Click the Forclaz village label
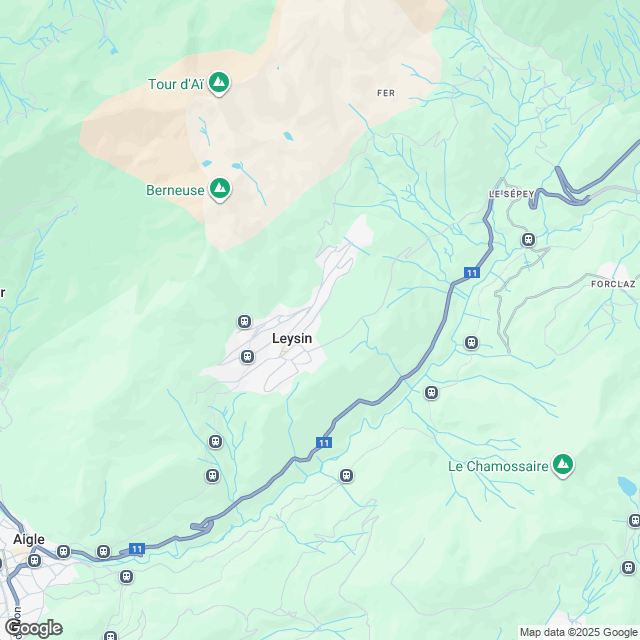The image size is (640, 640). 613,284
